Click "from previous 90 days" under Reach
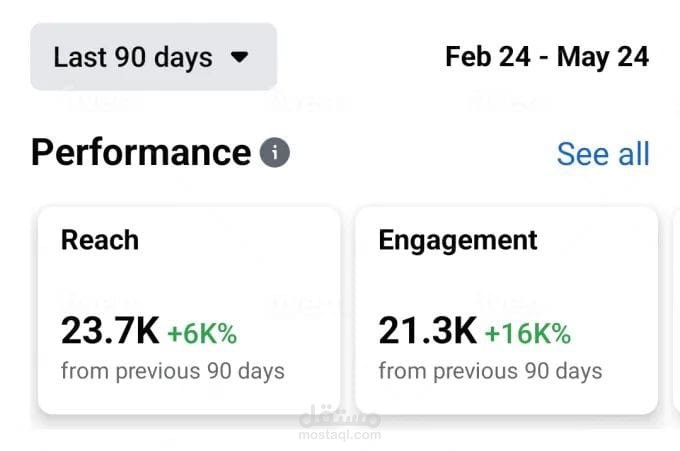 click(x=172, y=372)
